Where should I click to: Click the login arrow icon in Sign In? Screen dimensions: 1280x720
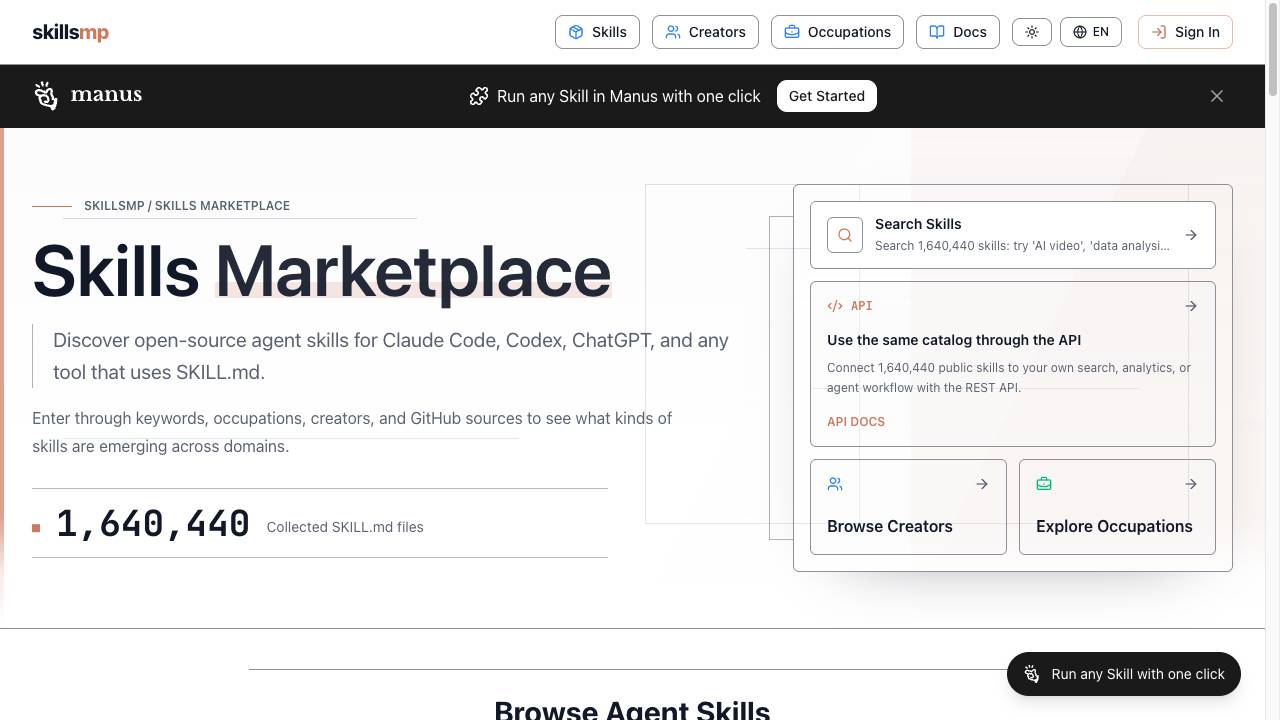(1159, 32)
